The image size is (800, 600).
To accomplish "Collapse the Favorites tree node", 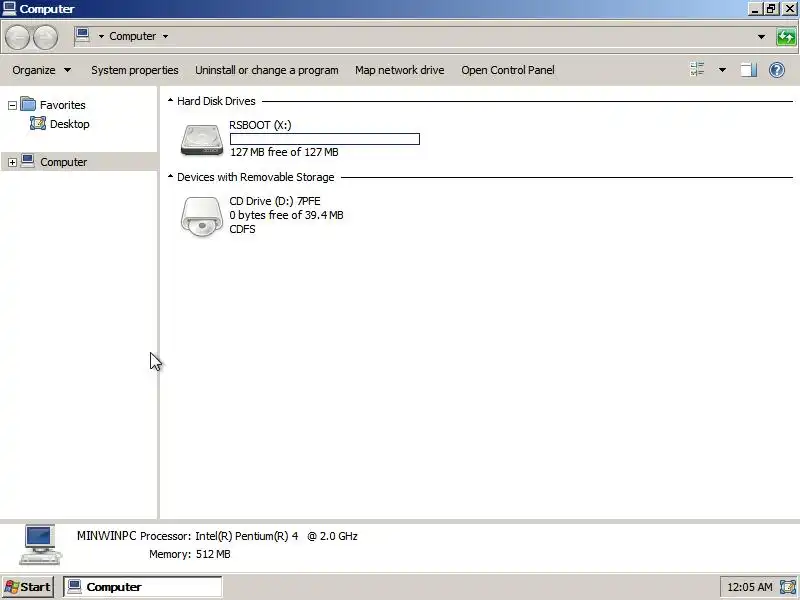I will 12,105.
